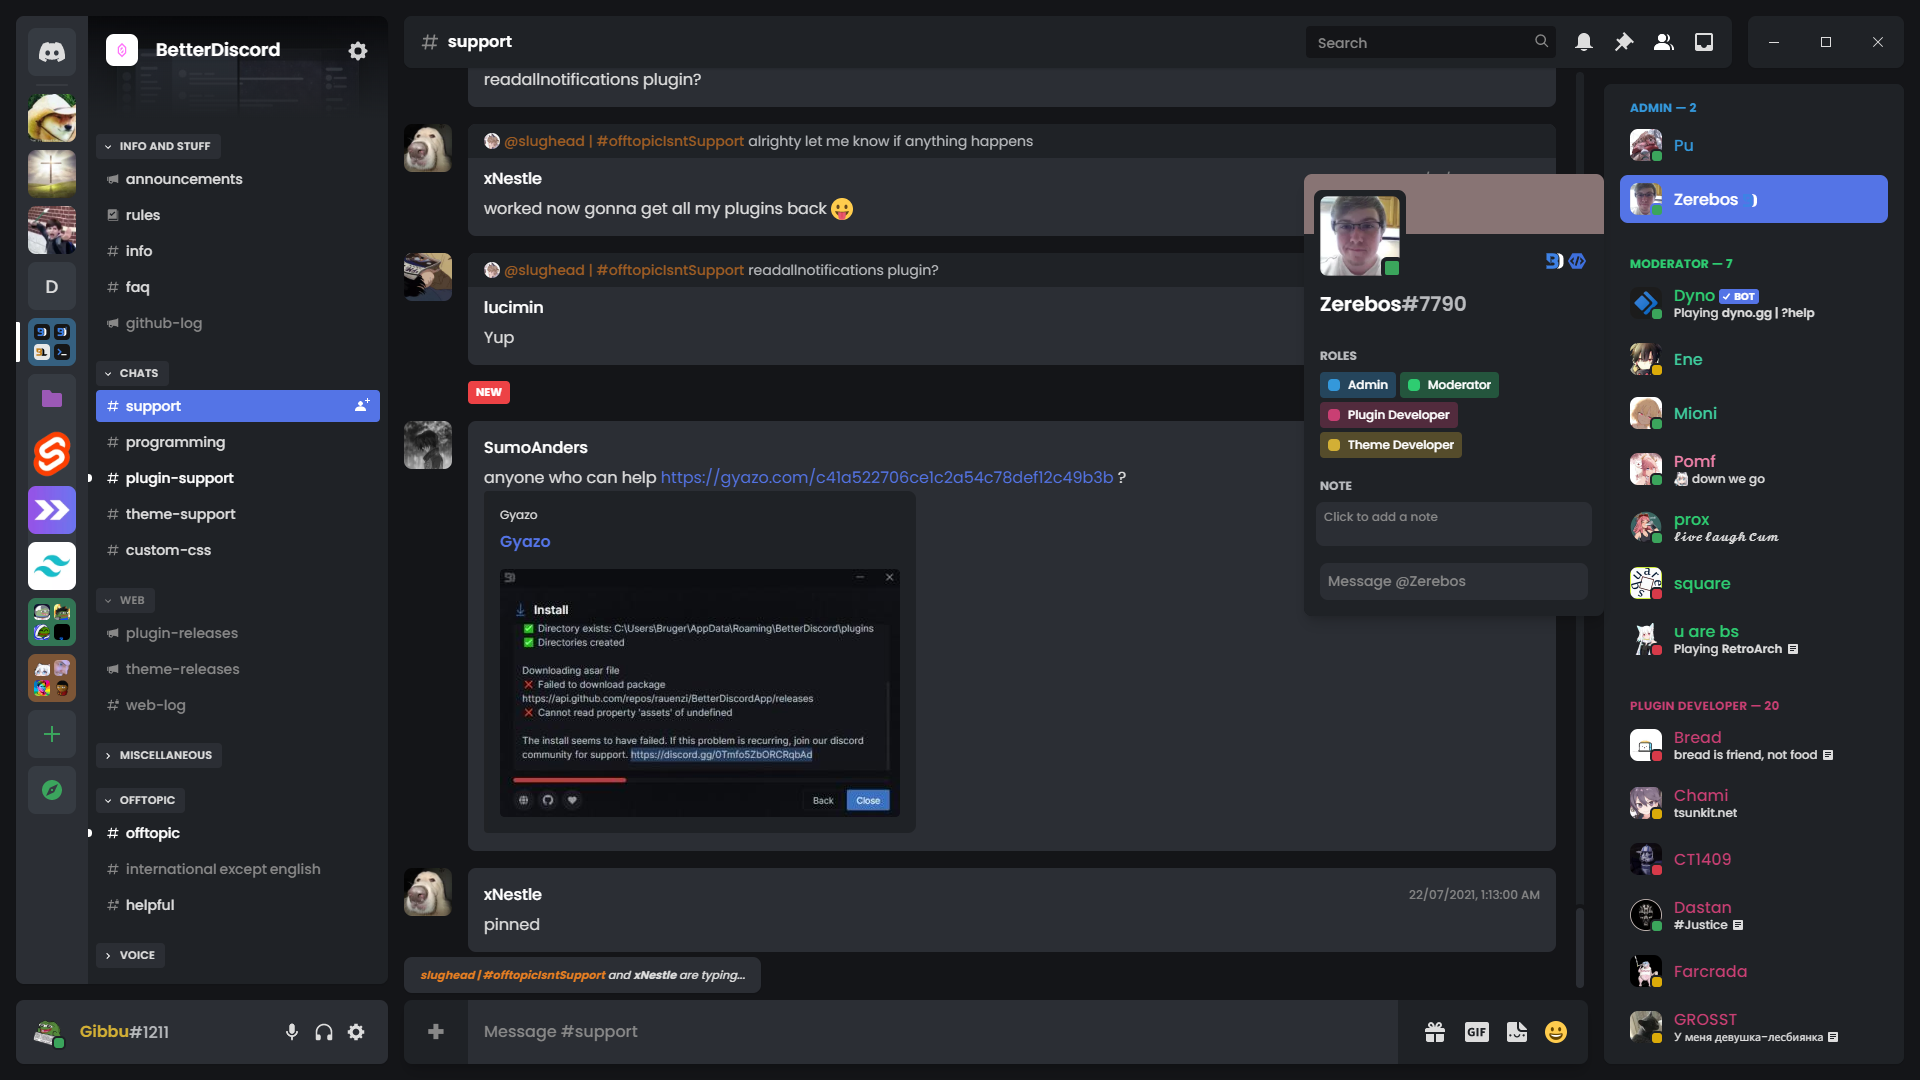Switch to the offtopic channel

tap(238, 833)
